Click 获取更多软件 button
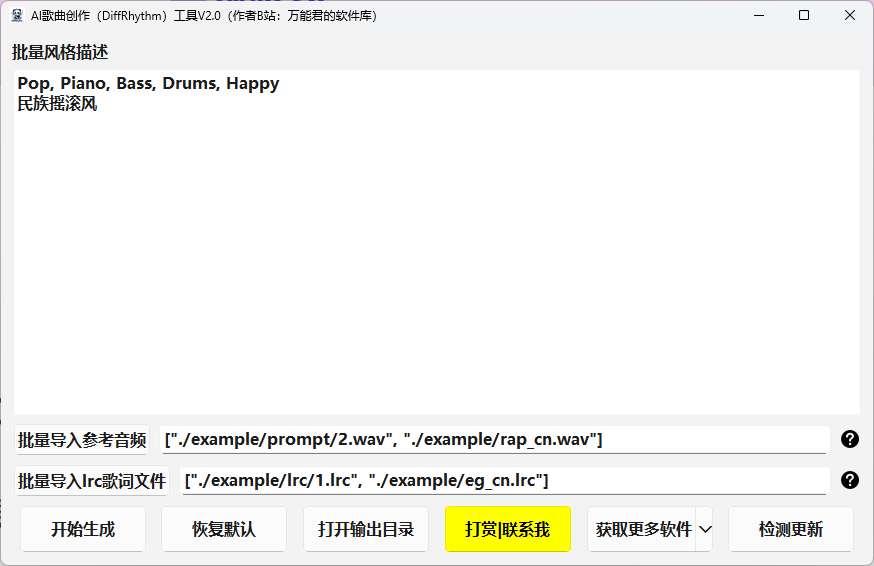The height and width of the screenshot is (566, 874). (x=642, y=529)
